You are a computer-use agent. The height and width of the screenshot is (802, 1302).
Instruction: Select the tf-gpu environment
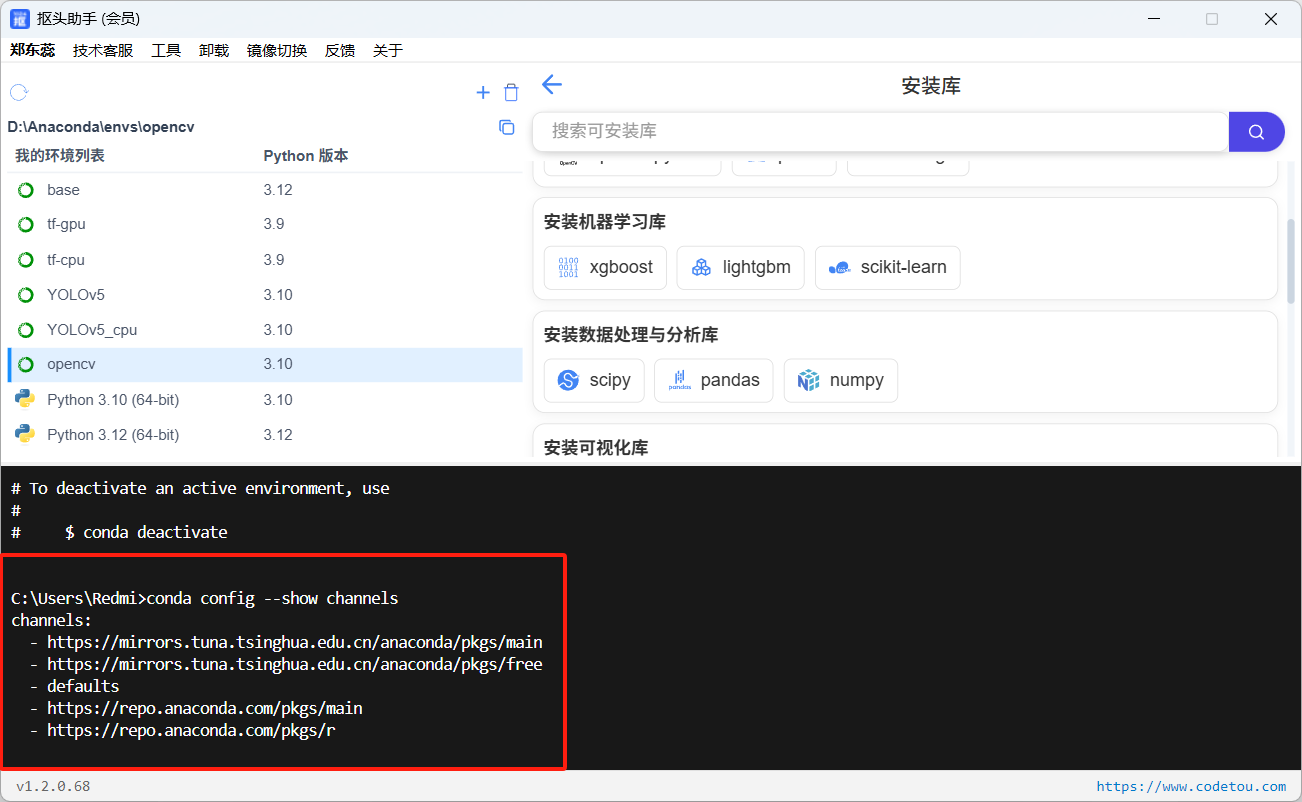pos(265,225)
